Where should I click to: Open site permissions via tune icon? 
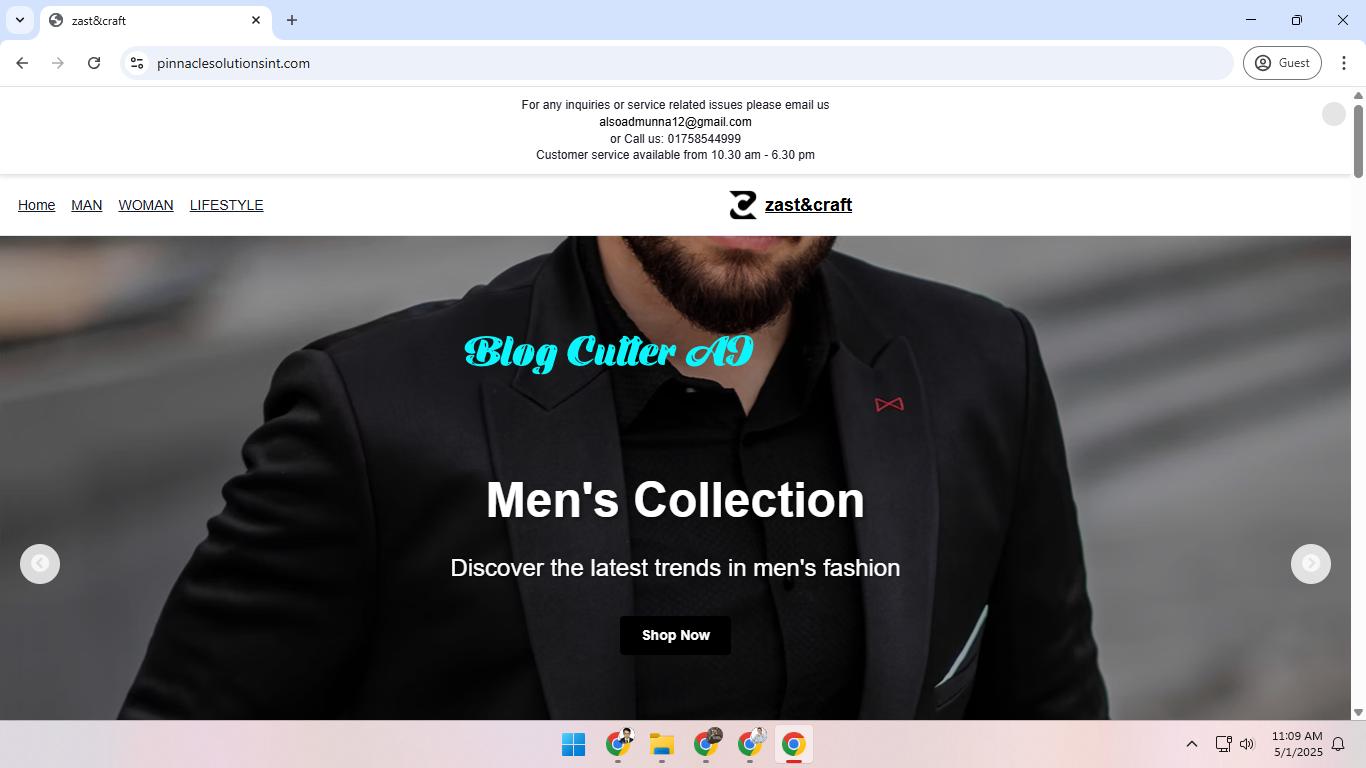[x=136, y=62]
